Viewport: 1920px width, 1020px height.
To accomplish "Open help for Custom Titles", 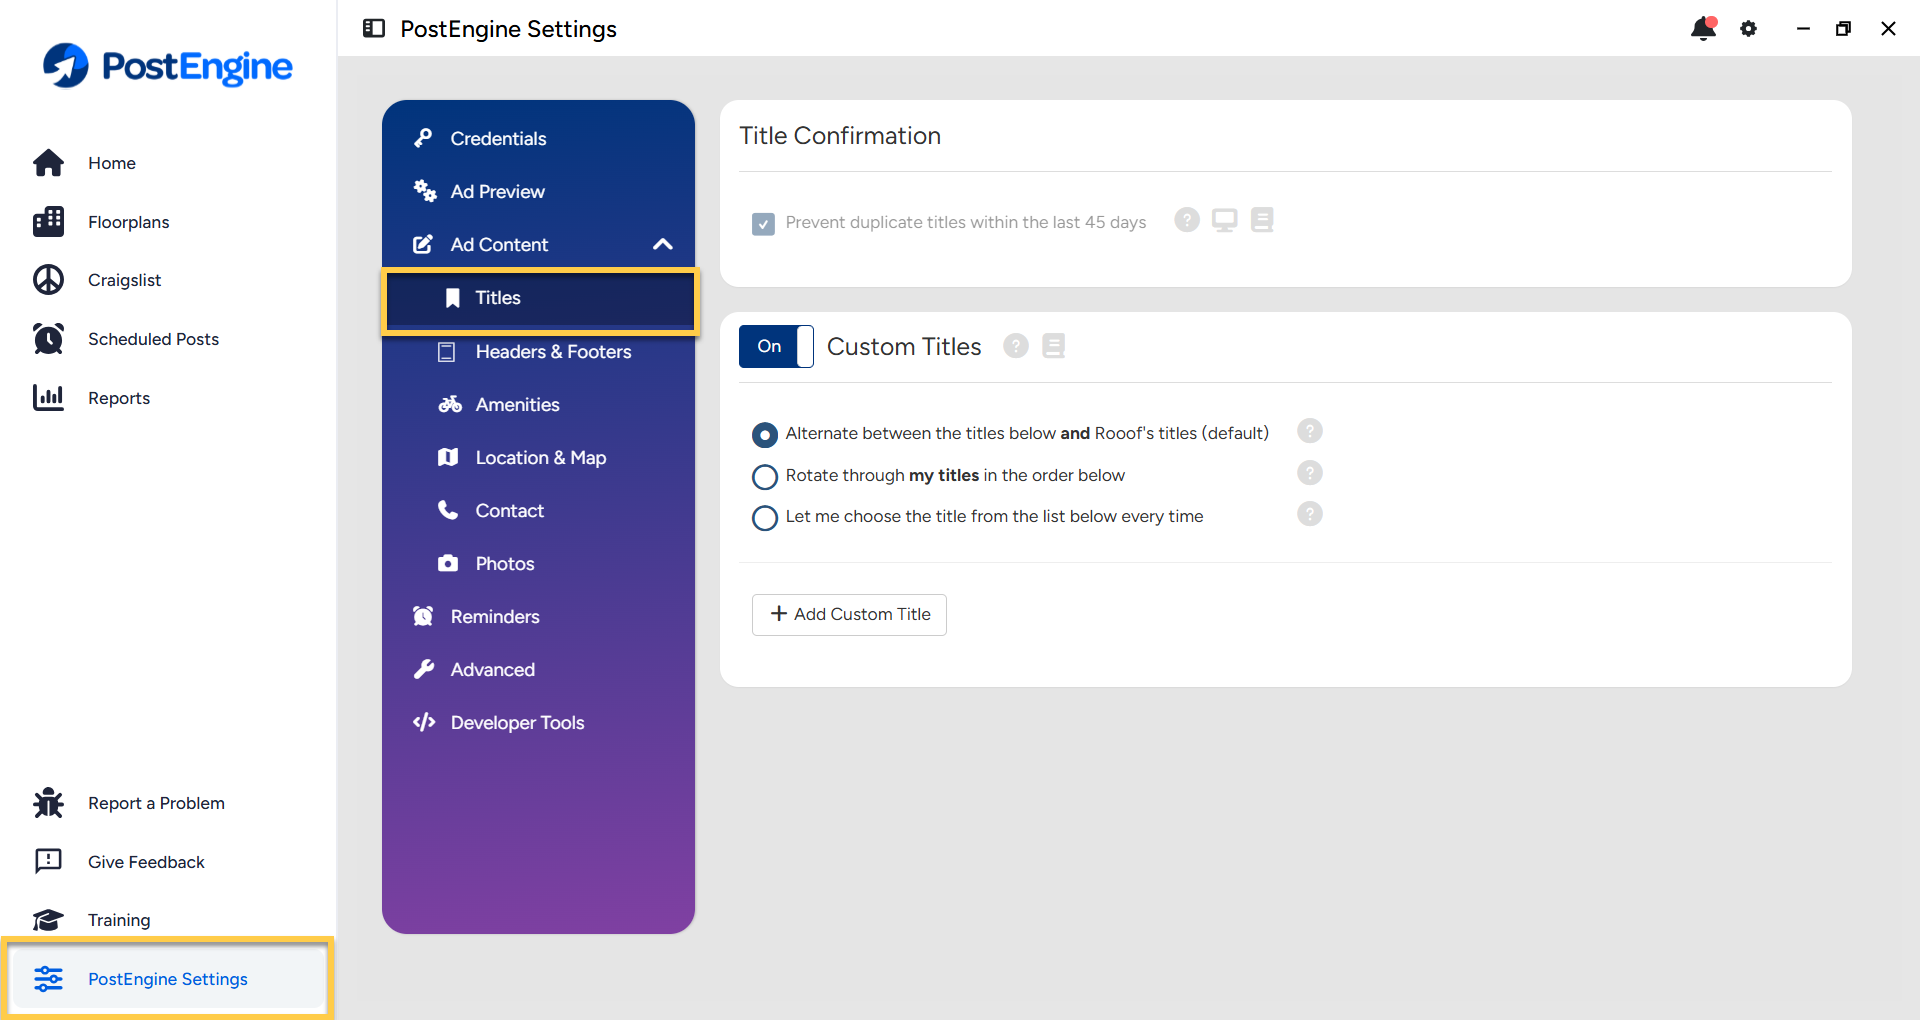I will coord(1016,346).
